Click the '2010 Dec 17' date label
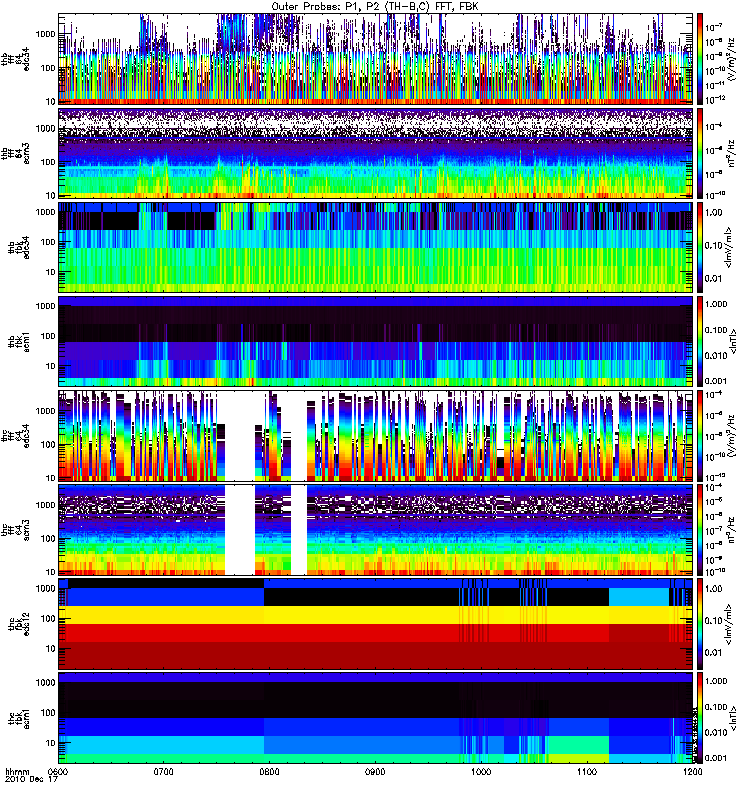 [x=32, y=779]
